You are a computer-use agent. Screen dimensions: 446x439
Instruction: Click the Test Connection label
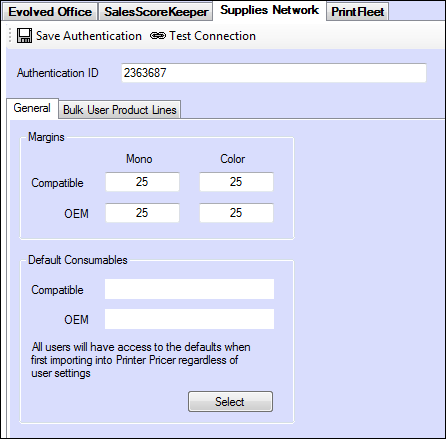point(212,36)
